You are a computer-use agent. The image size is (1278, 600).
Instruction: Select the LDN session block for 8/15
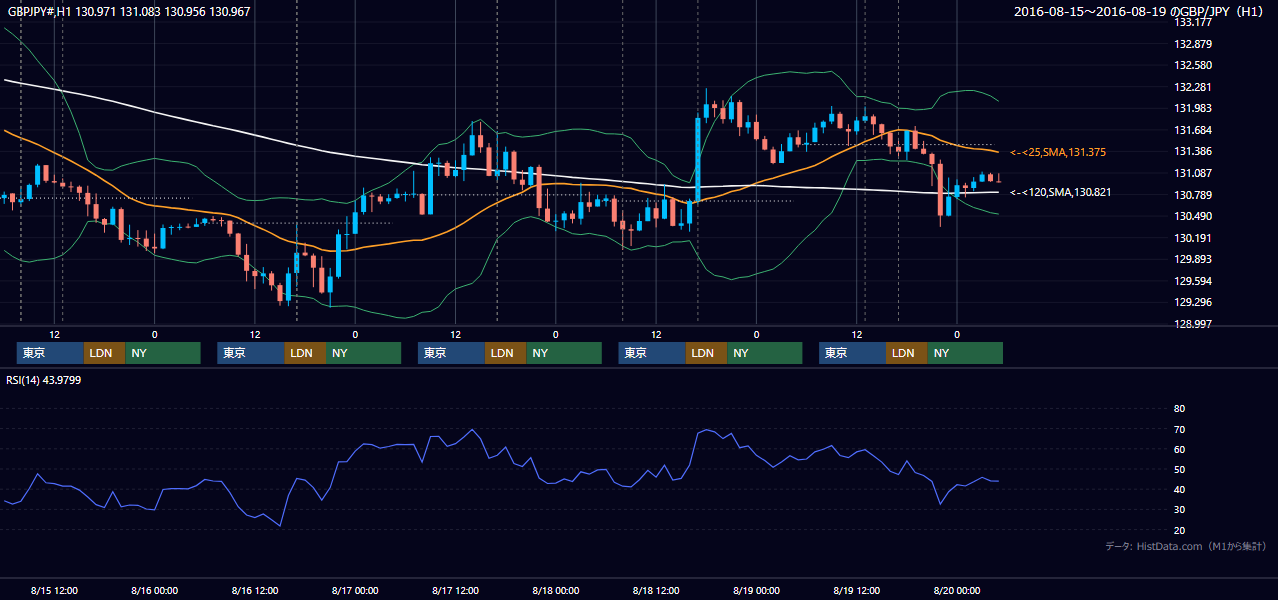104,353
